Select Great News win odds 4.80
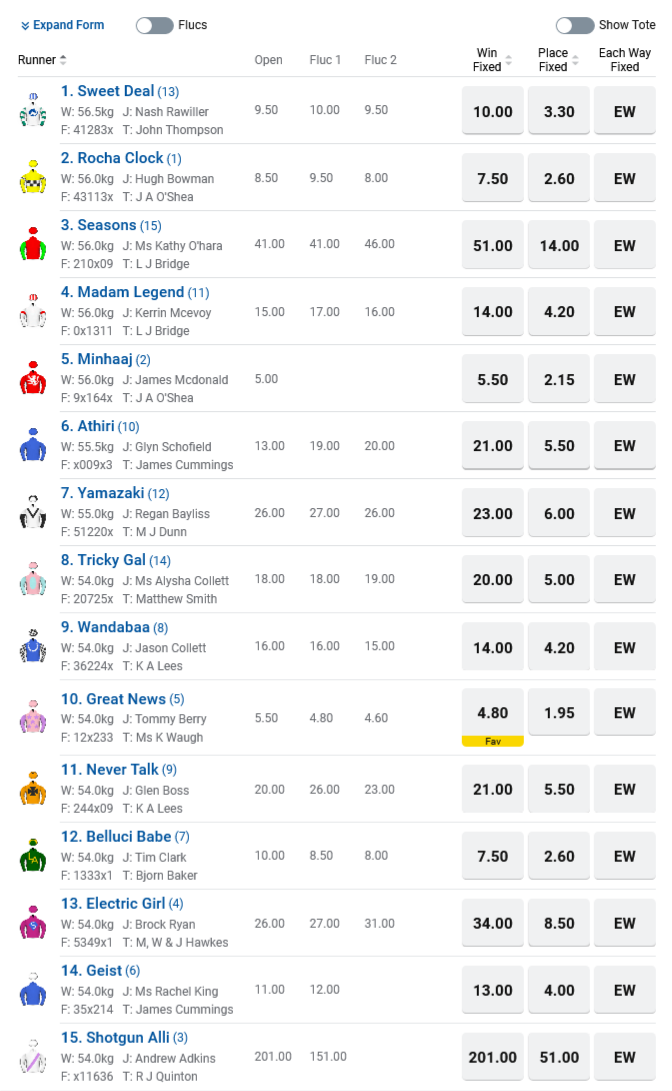This screenshot has height=1091, width=672. (x=492, y=713)
